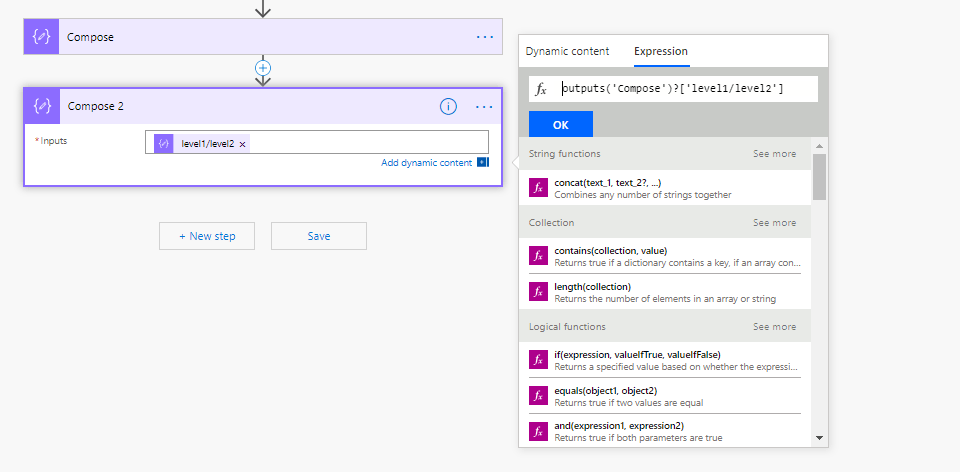
Task: Select equals(object1, object2) function
Action: point(665,395)
